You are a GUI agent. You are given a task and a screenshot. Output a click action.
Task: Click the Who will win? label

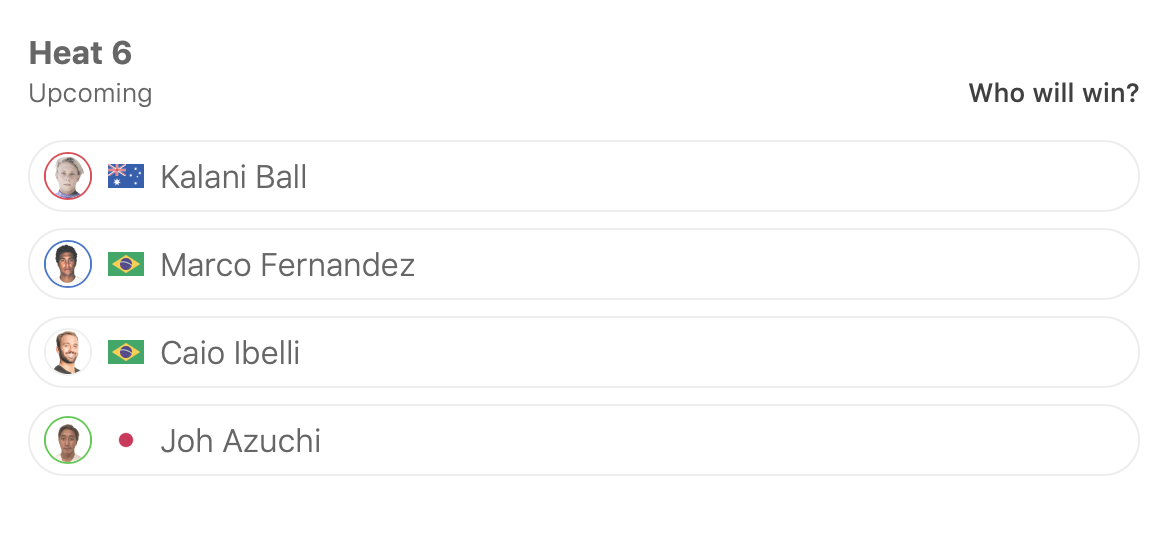point(1054,94)
